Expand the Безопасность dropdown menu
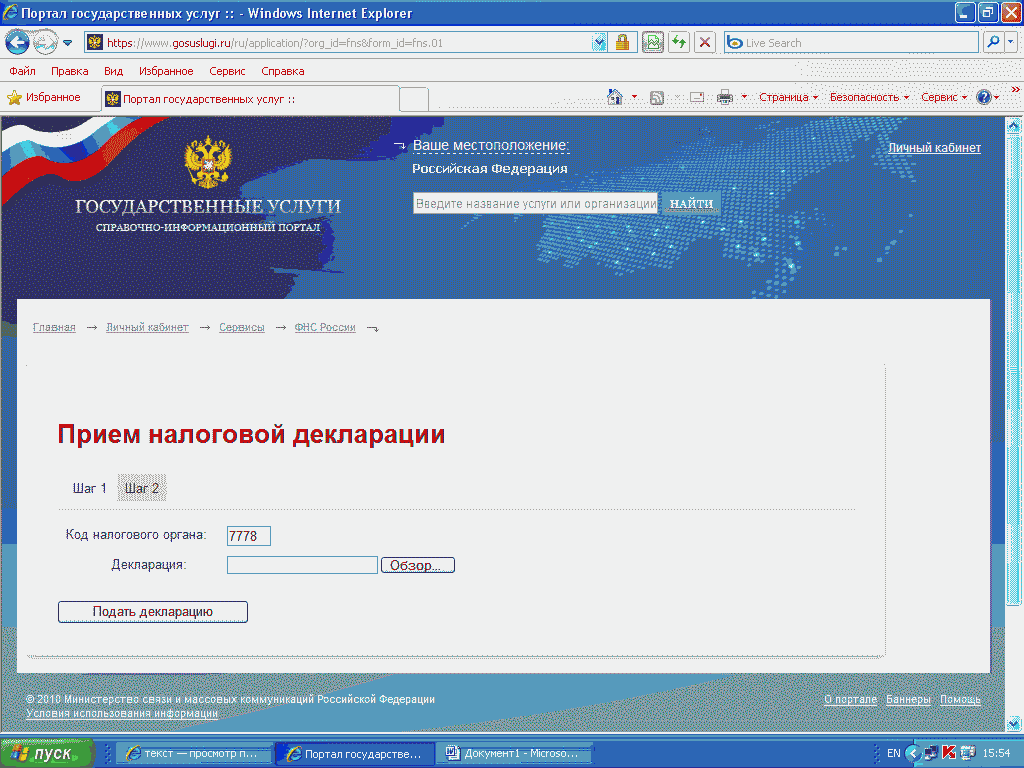Viewport: 1024px width, 768px height. click(869, 97)
